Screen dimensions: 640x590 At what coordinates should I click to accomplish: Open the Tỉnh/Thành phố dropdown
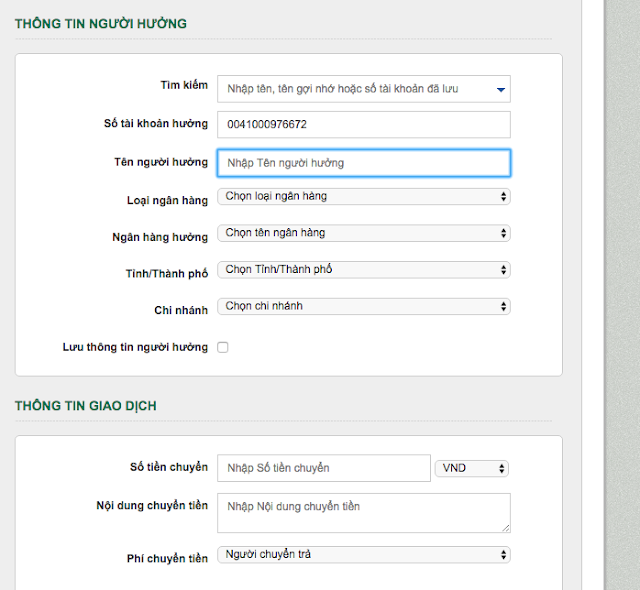[364, 269]
